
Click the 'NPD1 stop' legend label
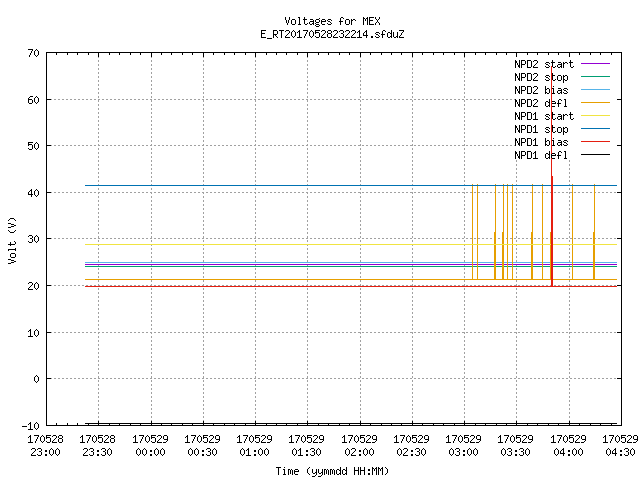point(541,129)
